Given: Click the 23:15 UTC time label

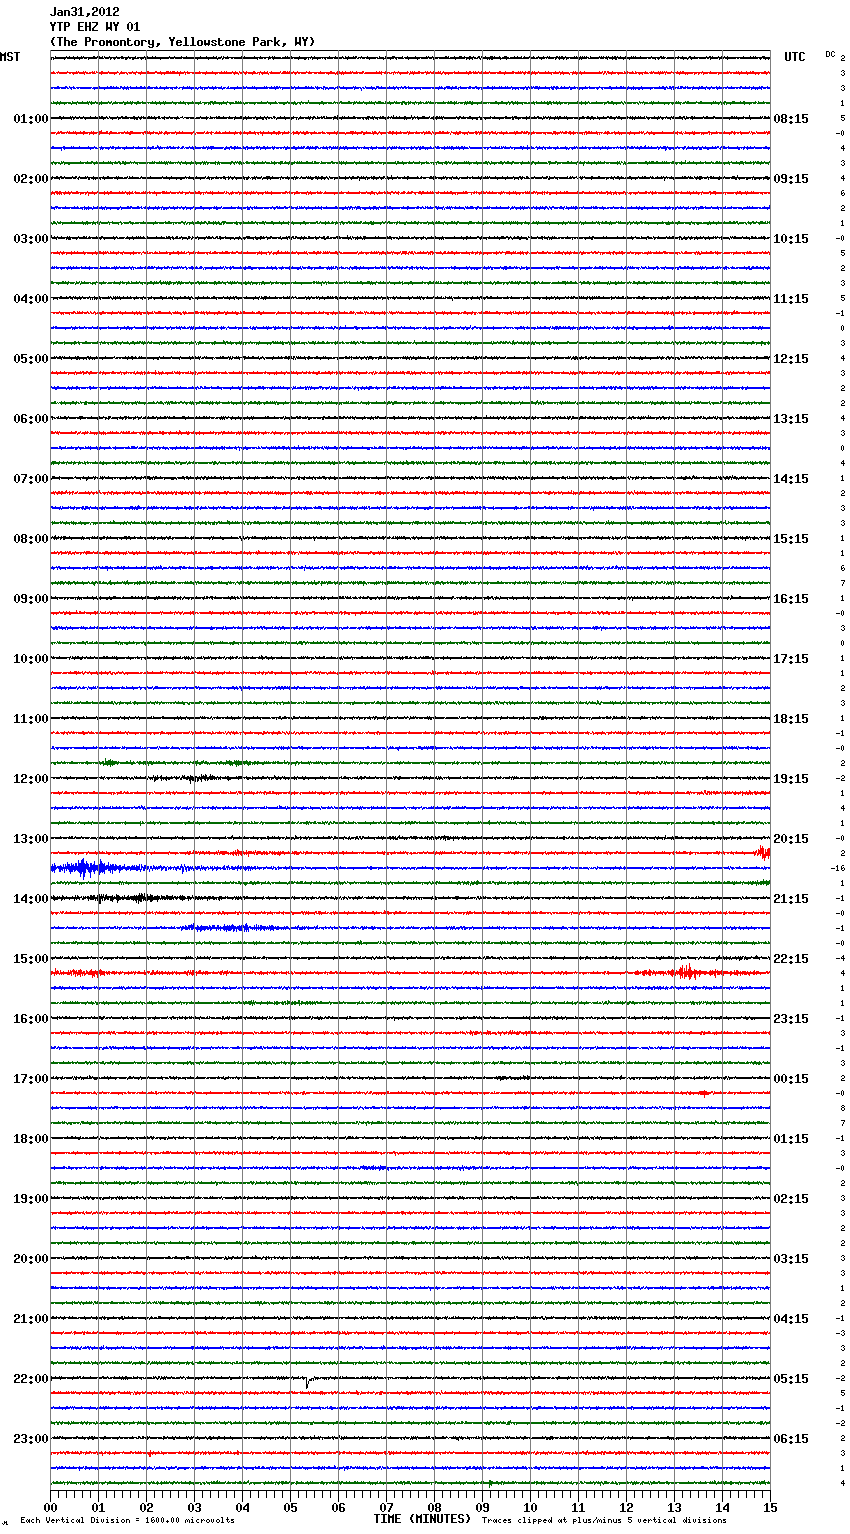Looking at the screenshot, I should click(791, 1019).
